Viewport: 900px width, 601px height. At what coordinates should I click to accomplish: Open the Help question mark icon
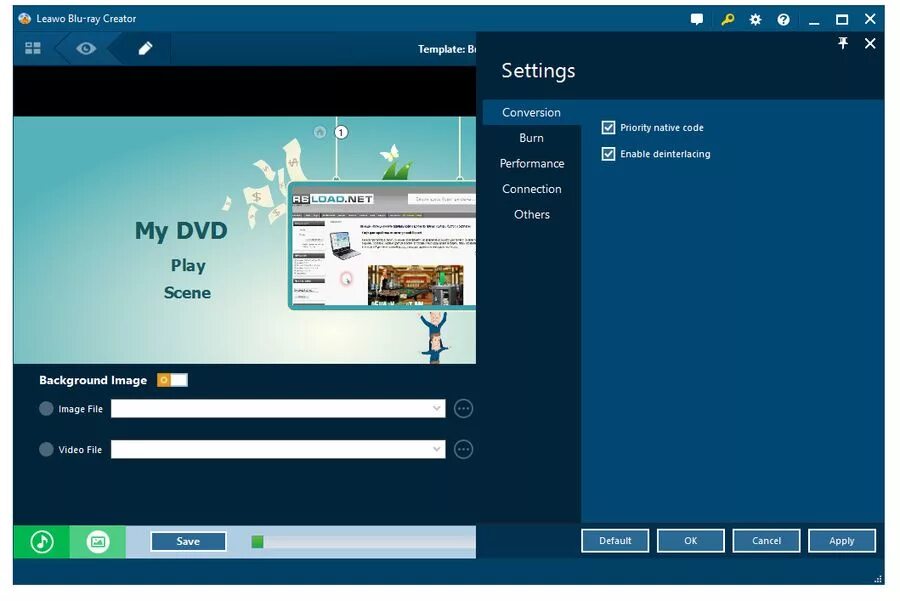(783, 18)
